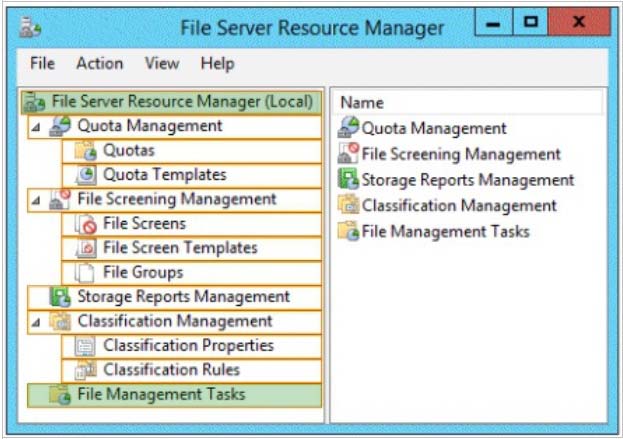The height and width of the screenshot is (439, 623).
Task: Click the Quota Management icon in the Name list
Action: click(x=348, y=127)
